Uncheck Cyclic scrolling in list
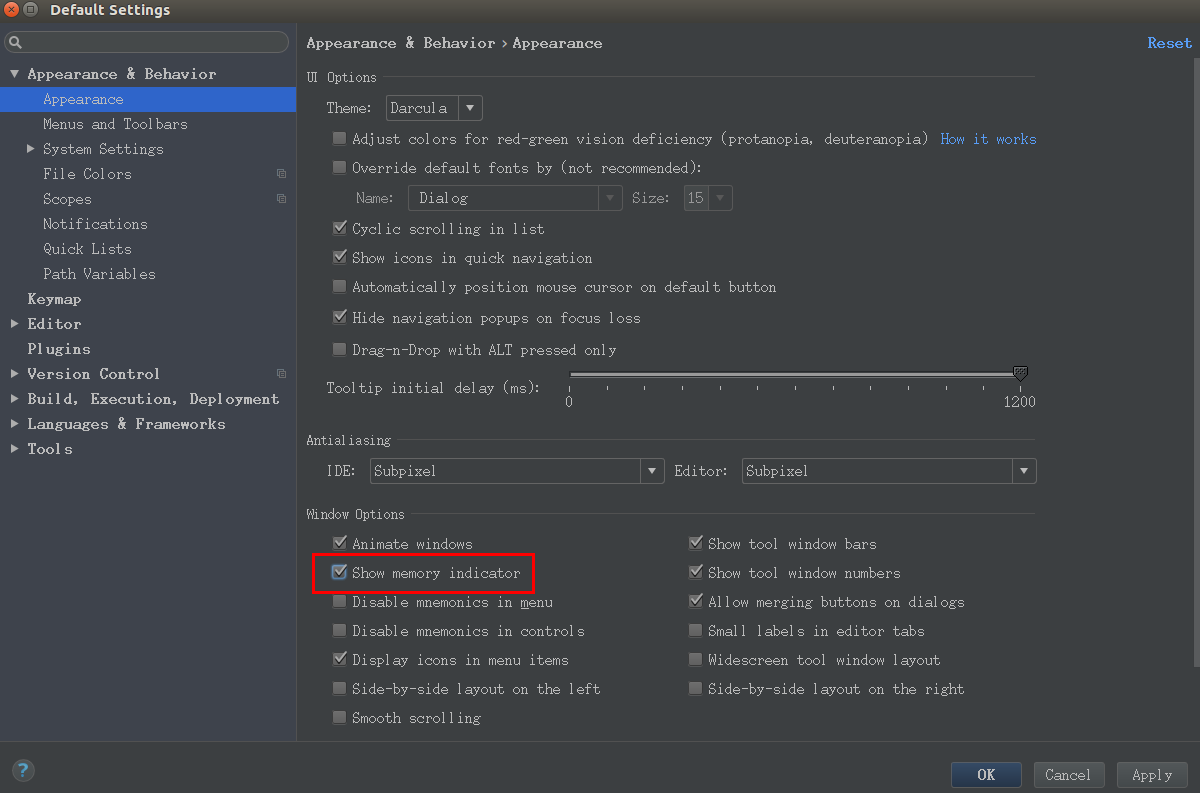 point(340,229)
